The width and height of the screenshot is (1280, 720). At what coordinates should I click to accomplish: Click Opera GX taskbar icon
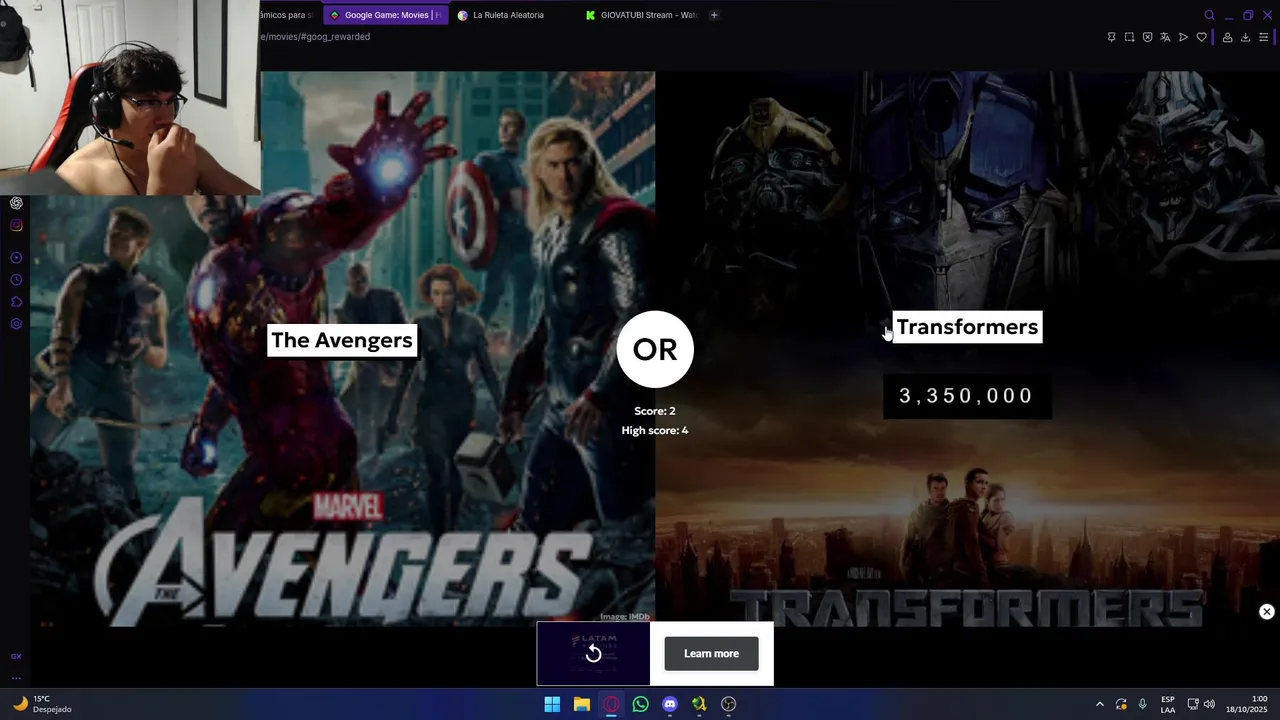tap(611, 704)
